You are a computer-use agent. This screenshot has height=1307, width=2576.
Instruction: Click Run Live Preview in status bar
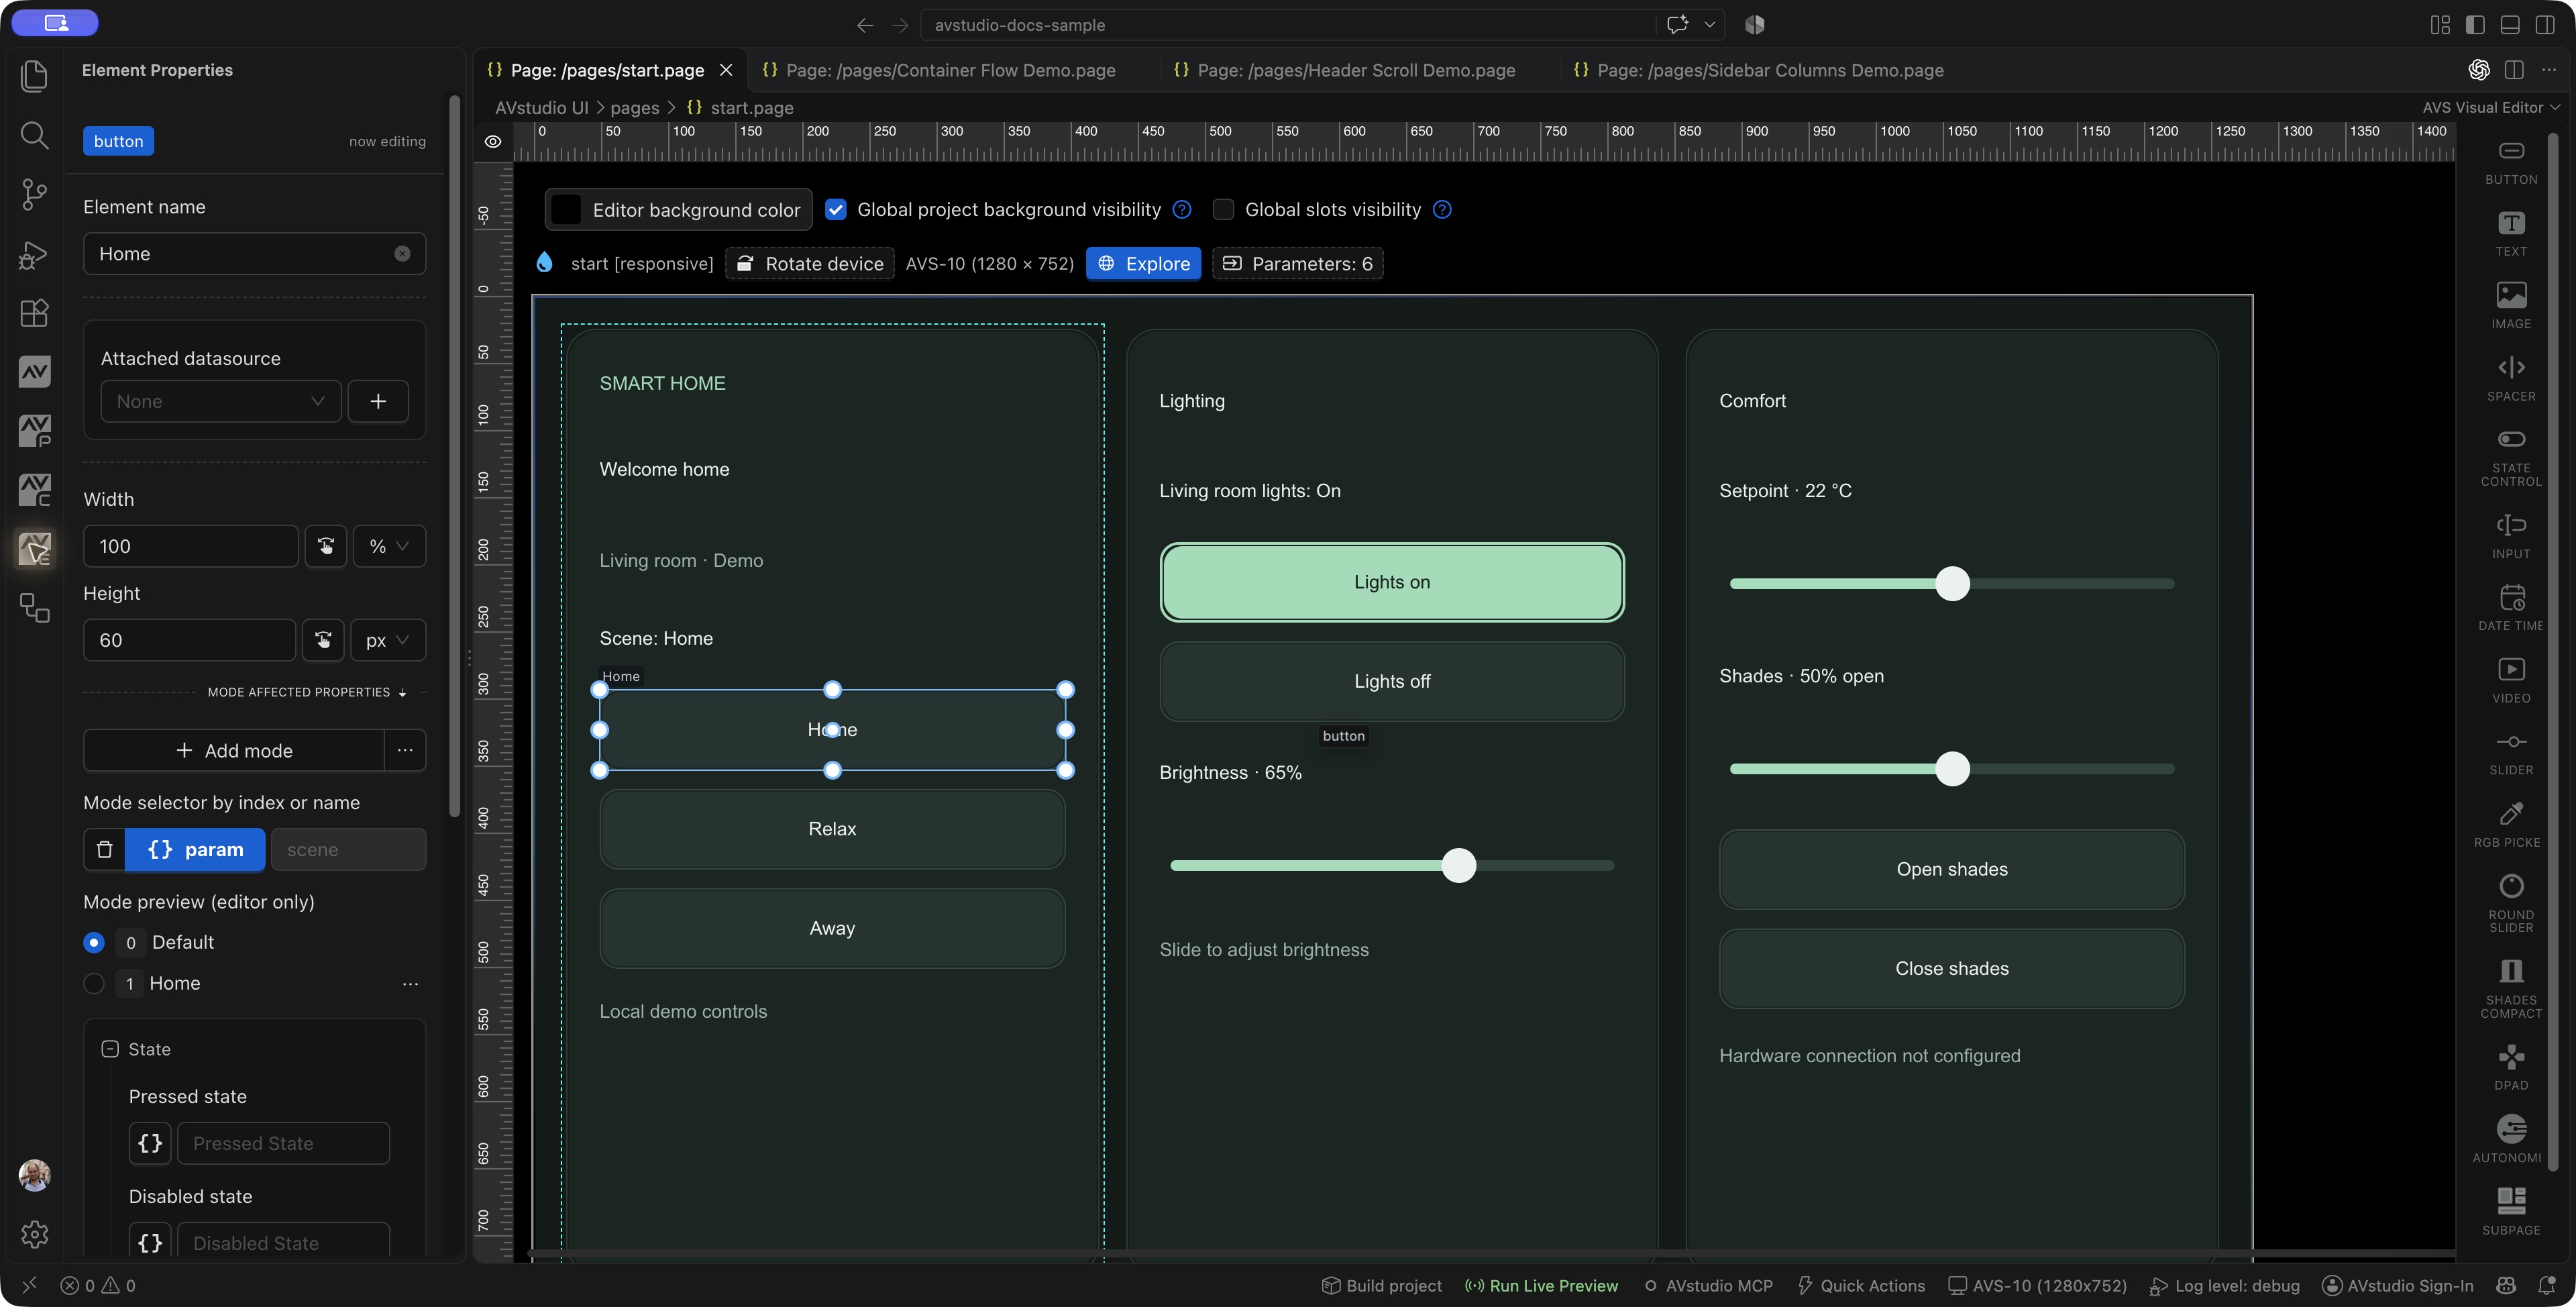(x=1541, y=1286)
